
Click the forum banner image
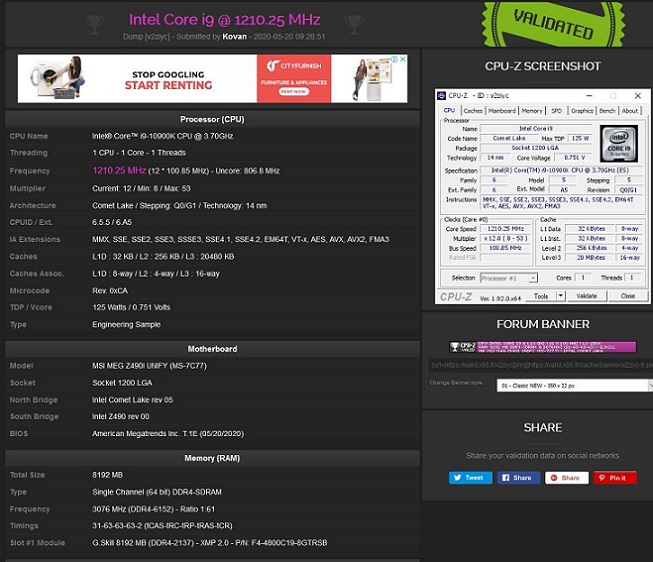pyautogui.click(x=543, y=347)
